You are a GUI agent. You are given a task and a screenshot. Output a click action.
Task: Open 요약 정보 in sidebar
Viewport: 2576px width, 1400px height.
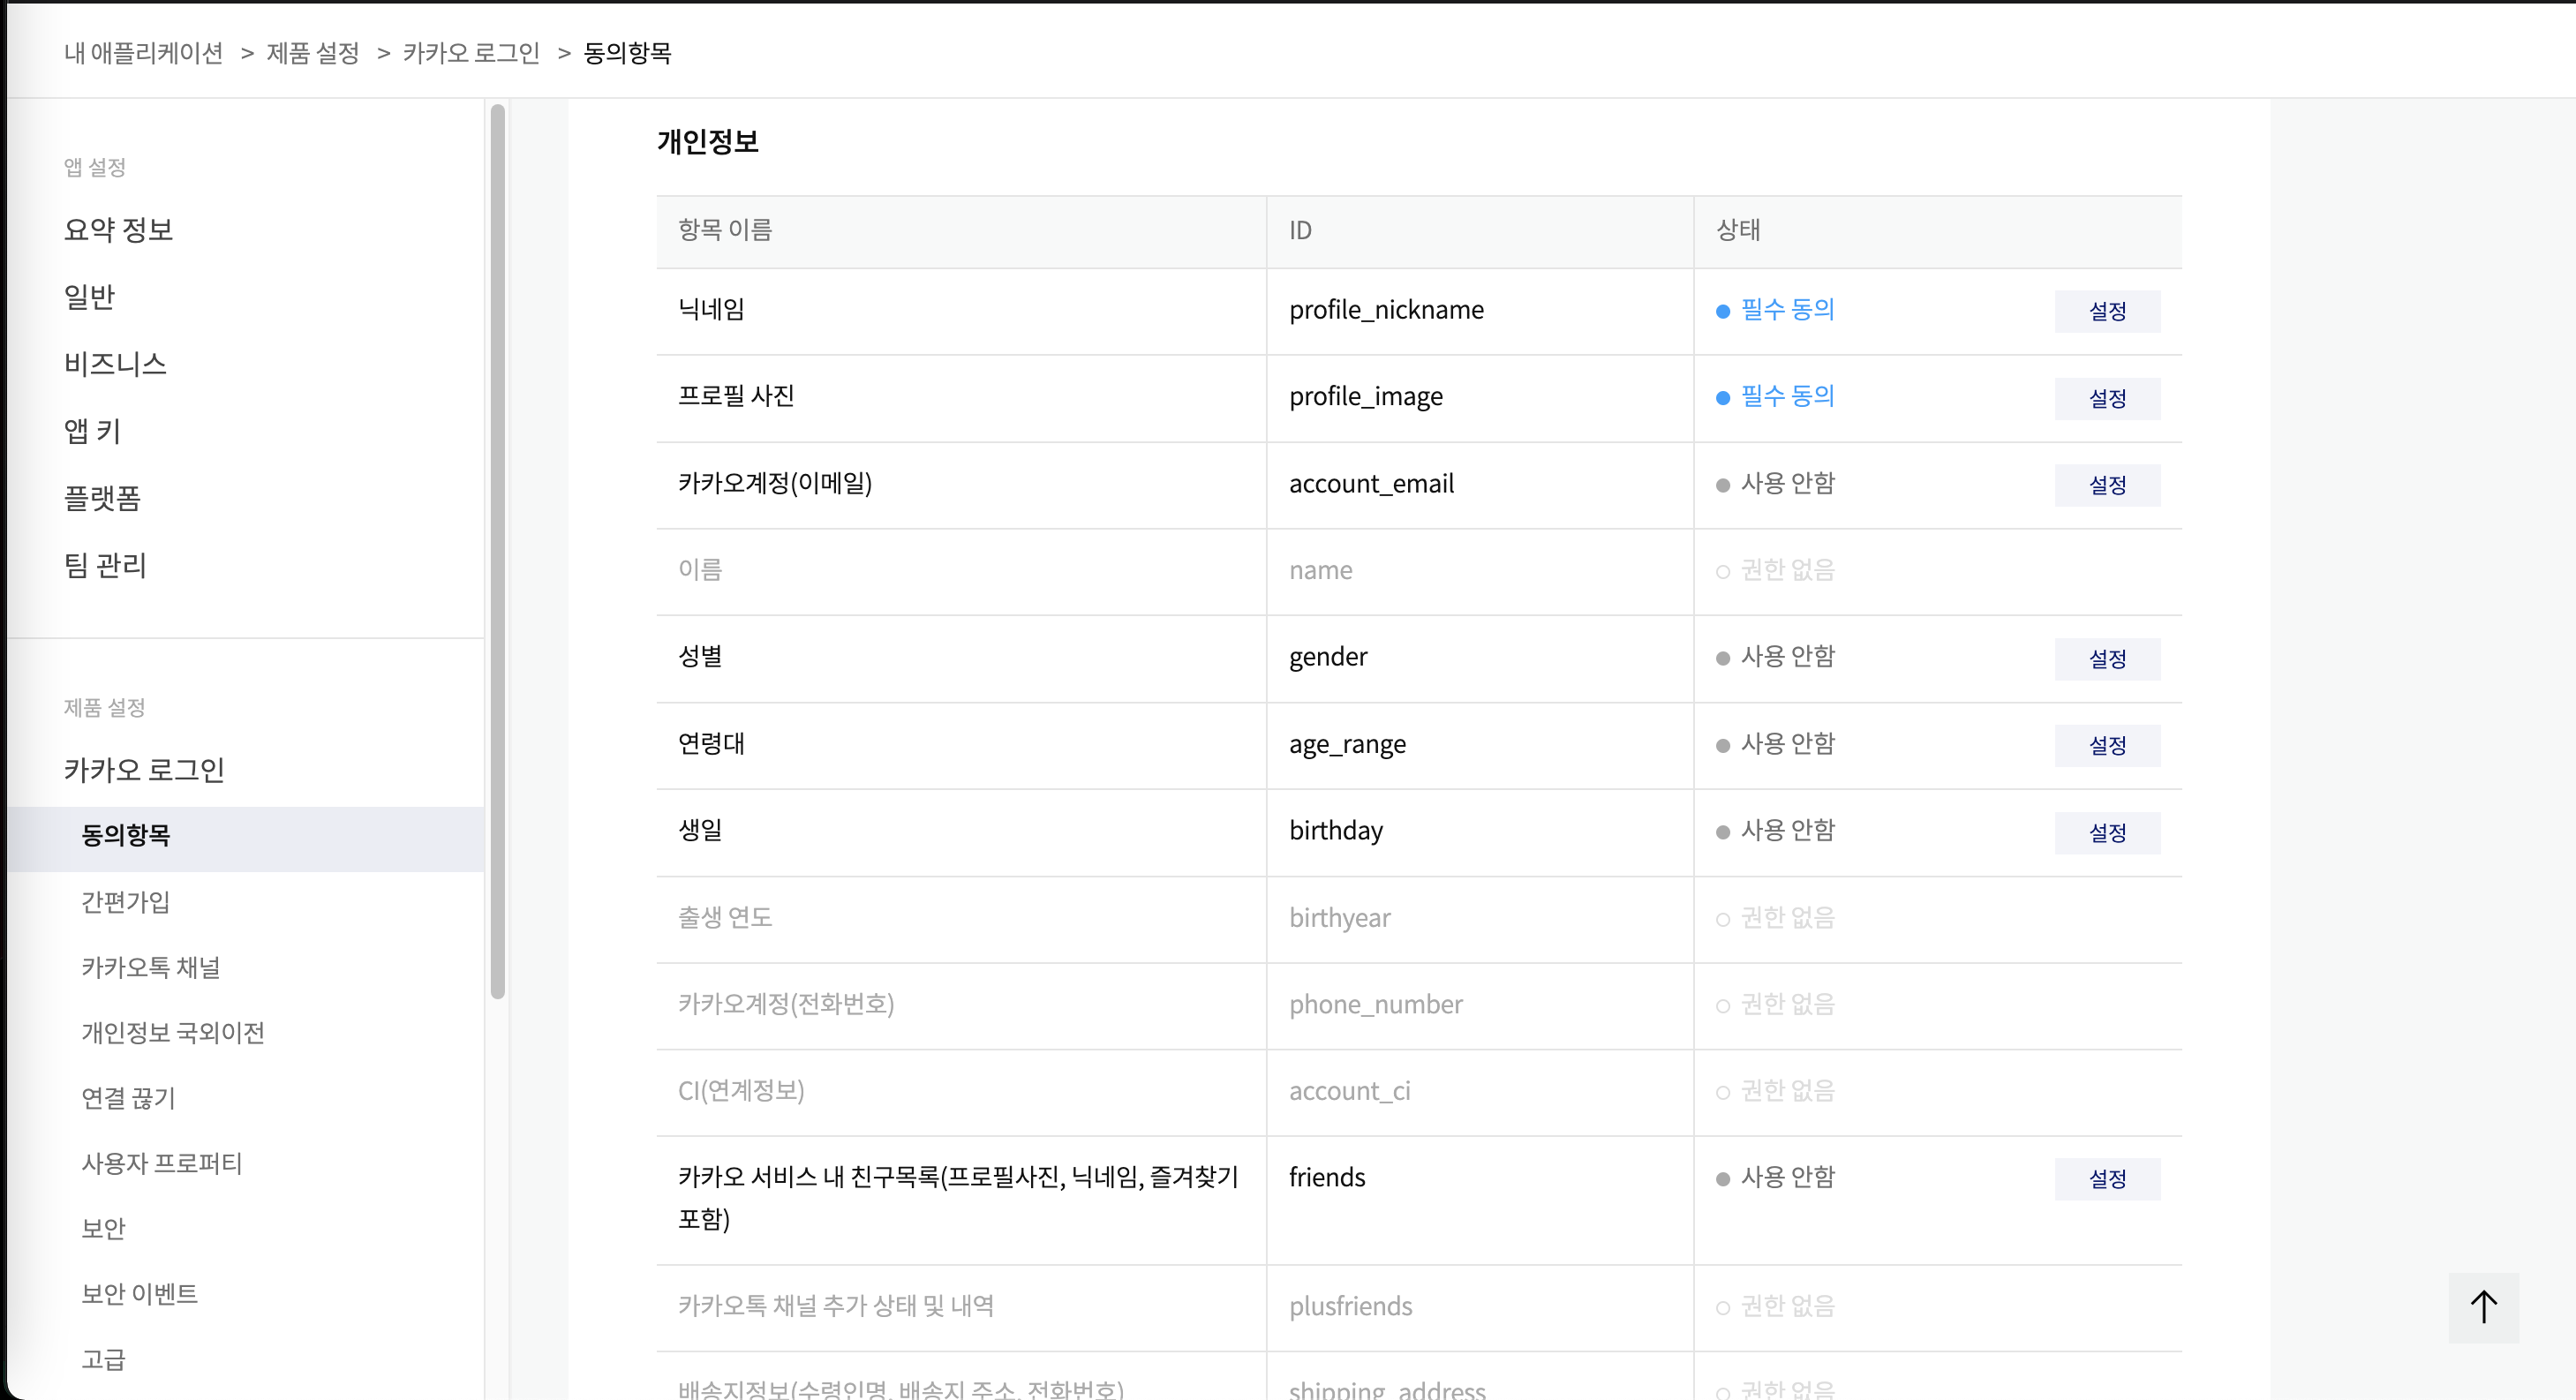click(x=118, y=230)
